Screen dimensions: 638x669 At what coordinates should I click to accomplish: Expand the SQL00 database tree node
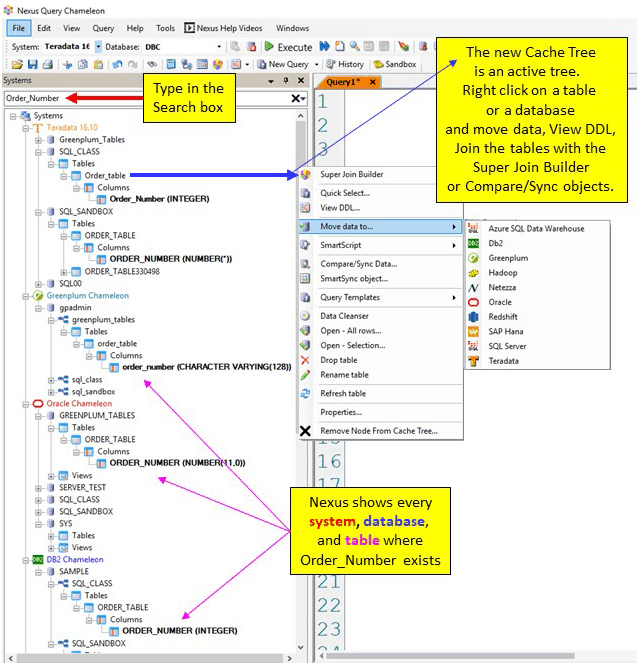(38, 284)
